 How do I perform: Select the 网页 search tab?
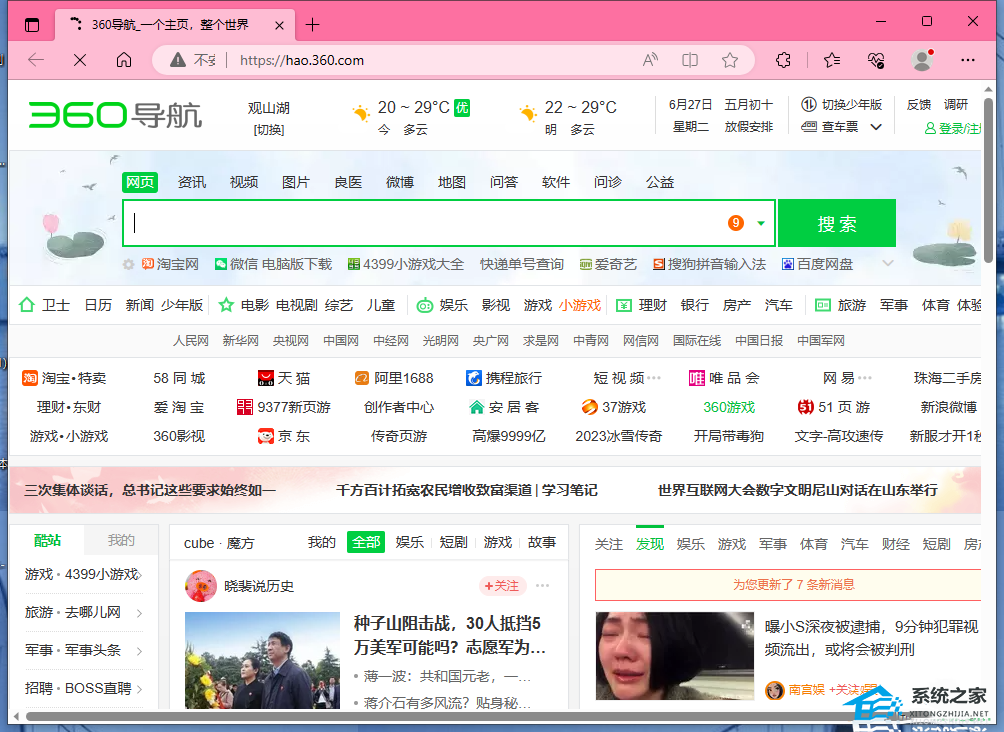pos(140,183)
